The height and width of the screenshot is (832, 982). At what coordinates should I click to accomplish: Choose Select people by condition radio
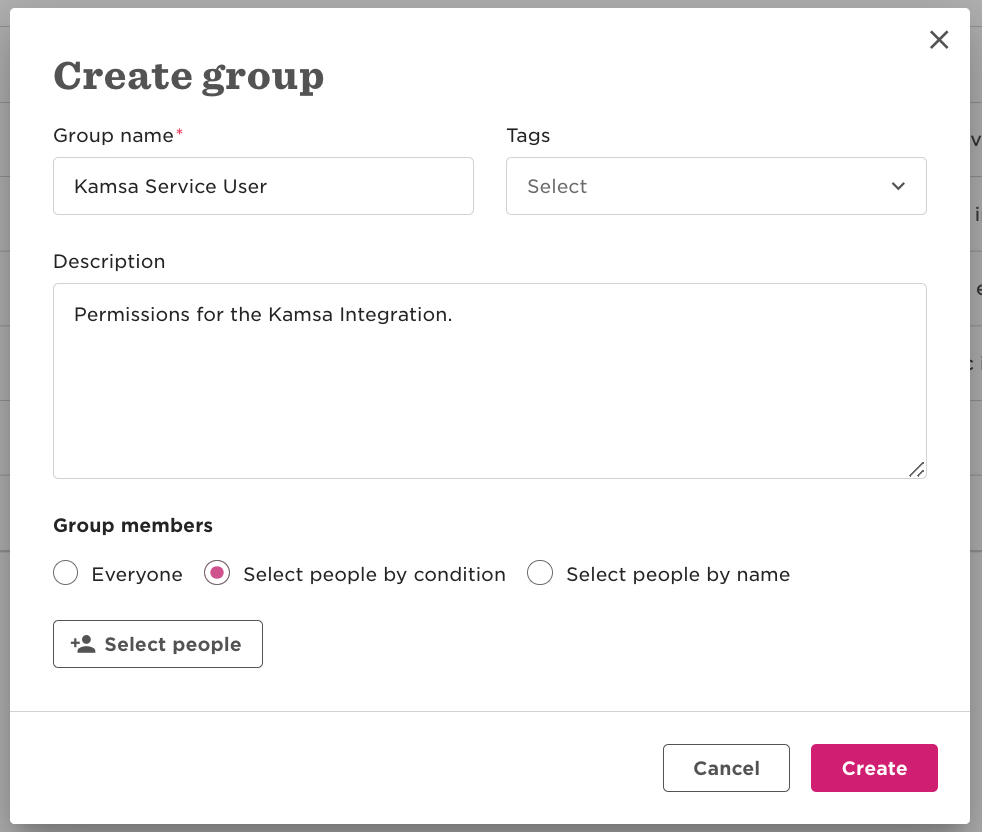click(x=217, y=573)
